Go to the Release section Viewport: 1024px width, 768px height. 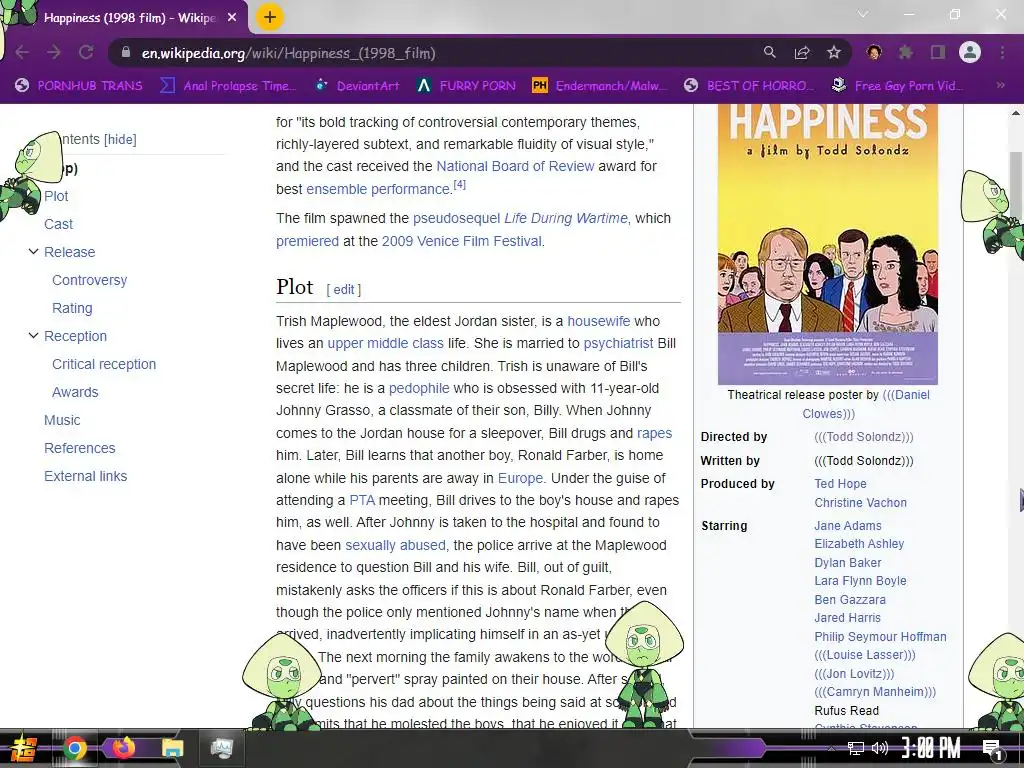[69, 252]
